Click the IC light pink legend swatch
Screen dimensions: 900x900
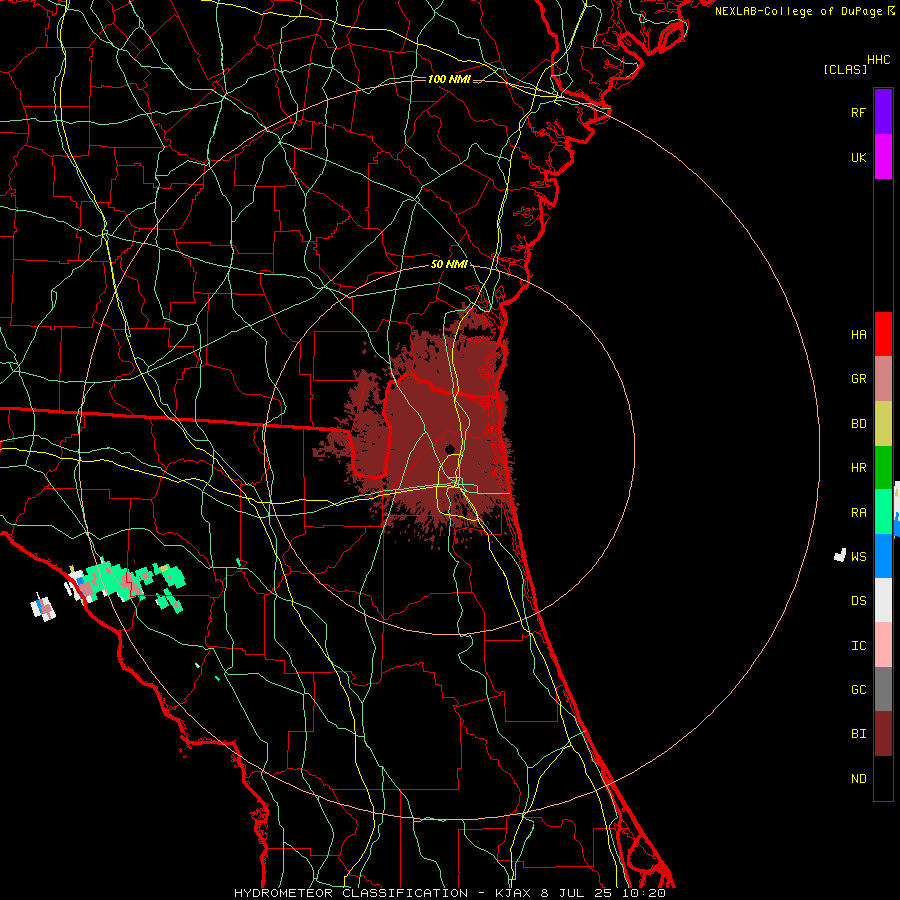[883, 645]
